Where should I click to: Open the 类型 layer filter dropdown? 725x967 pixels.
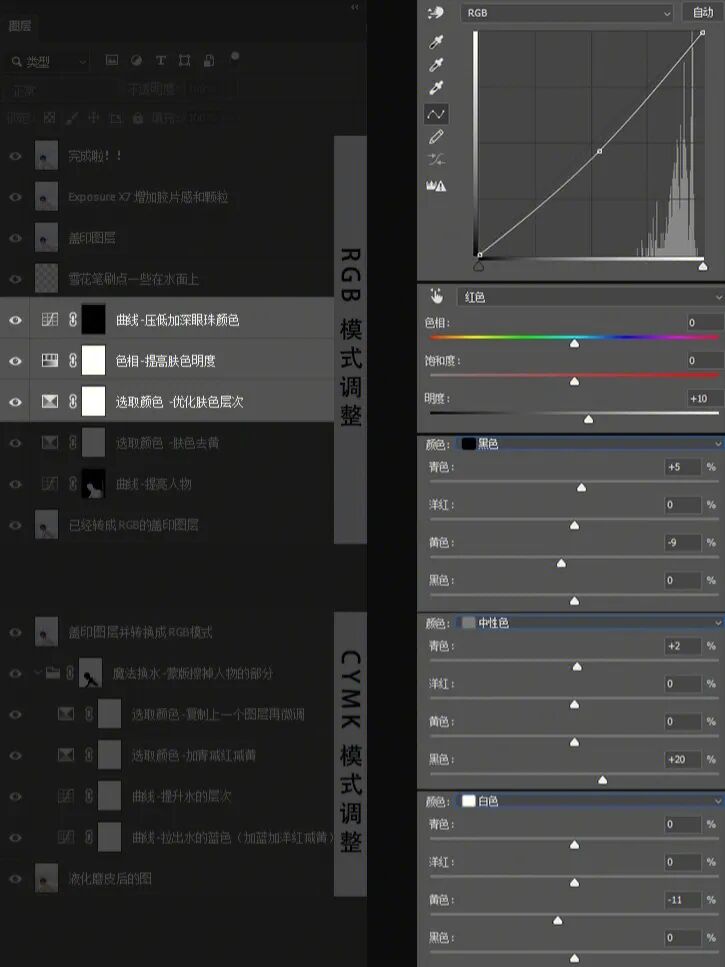(49, 62)
